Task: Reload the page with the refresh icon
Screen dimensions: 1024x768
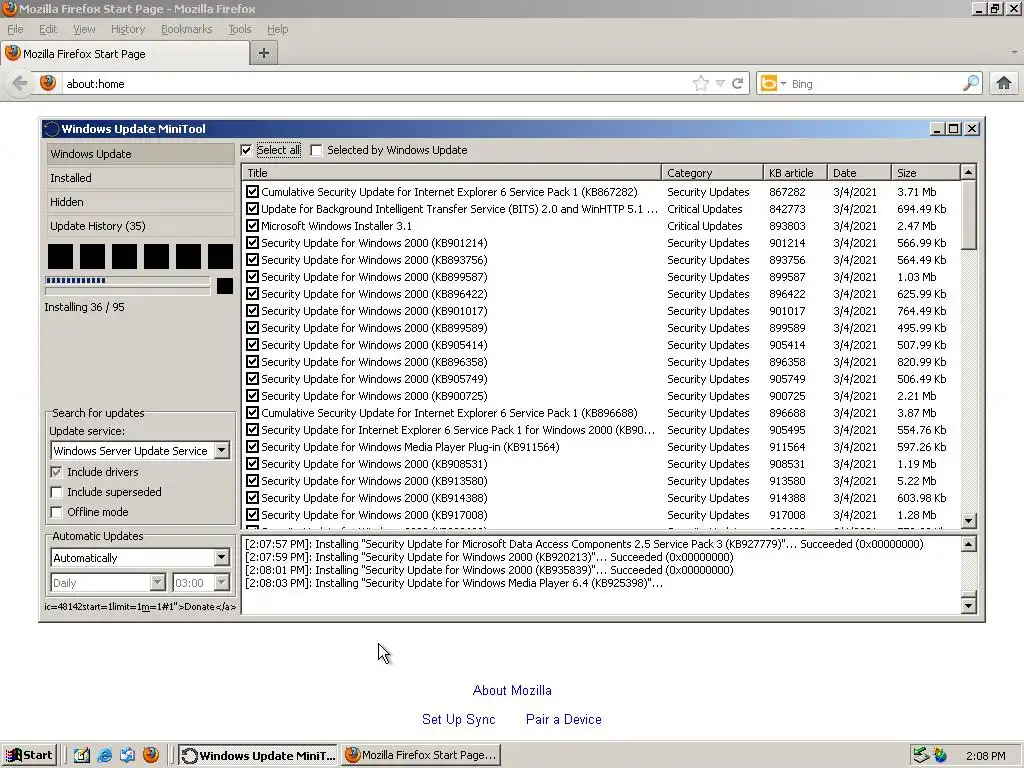Action: (x=737, y=84)
